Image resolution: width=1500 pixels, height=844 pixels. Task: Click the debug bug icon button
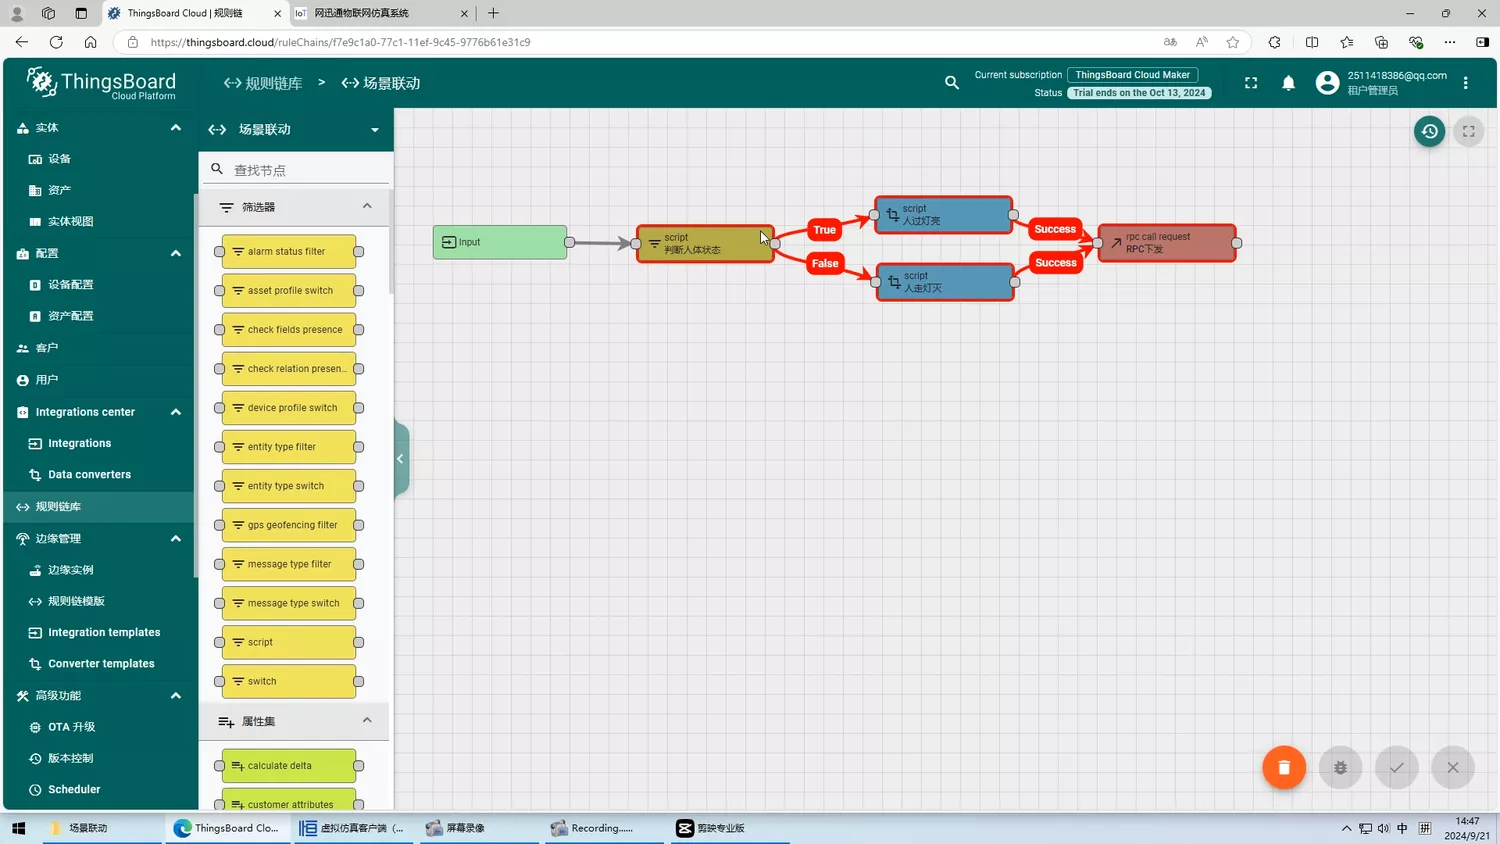point(1340,768)
